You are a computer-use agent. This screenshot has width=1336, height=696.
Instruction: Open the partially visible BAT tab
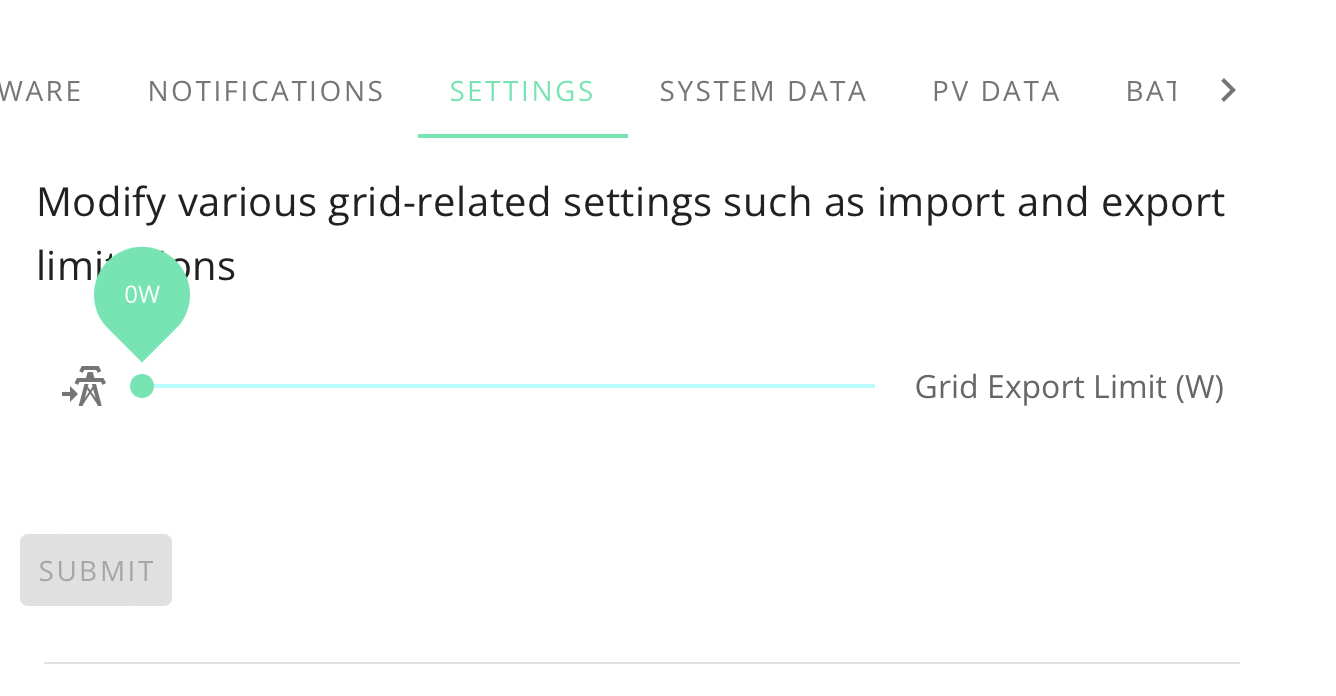tap(1151, 91)
